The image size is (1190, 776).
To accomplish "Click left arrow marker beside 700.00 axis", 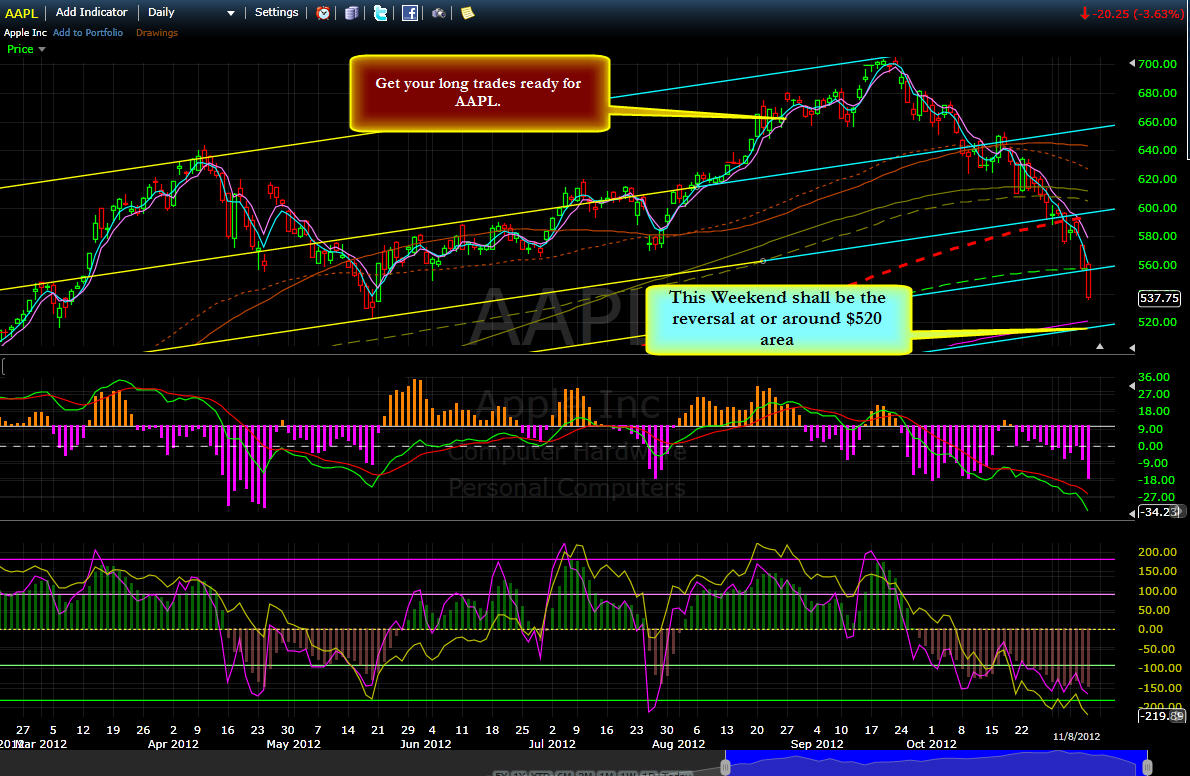I will pyautogui.click(x=1132, y=63).
